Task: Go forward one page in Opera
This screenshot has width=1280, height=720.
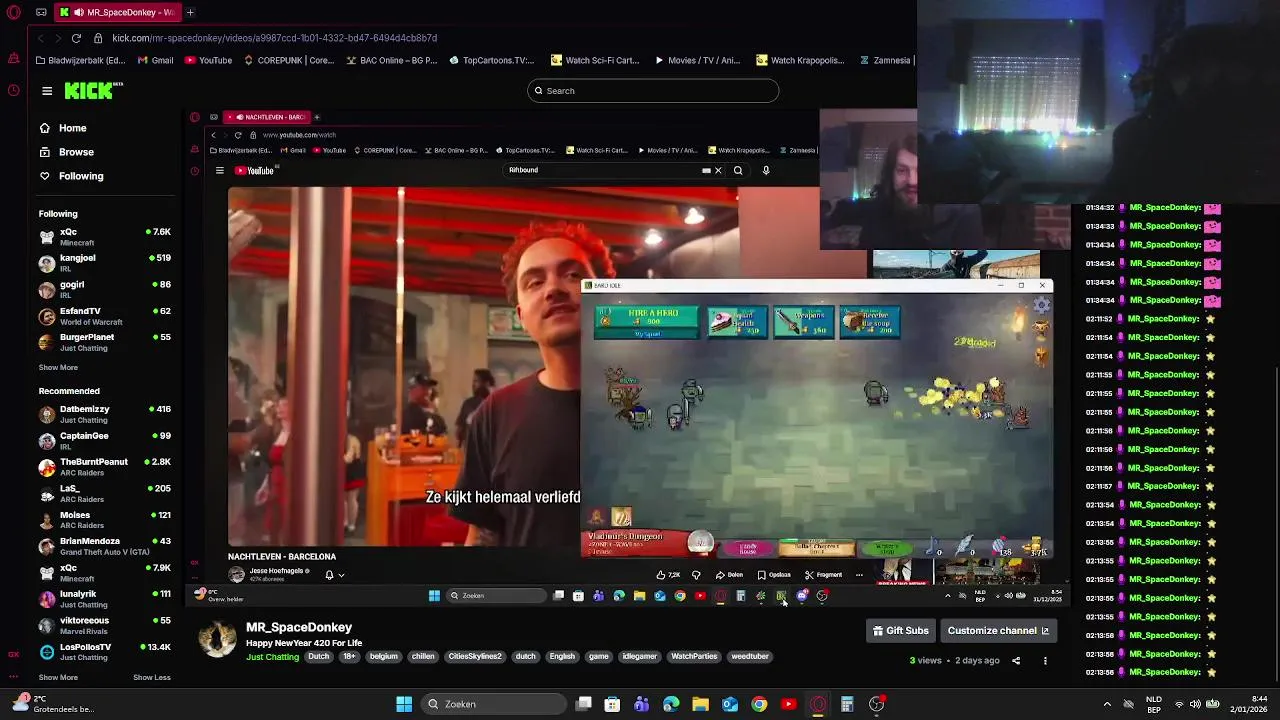Action: [x=58, y=38]
